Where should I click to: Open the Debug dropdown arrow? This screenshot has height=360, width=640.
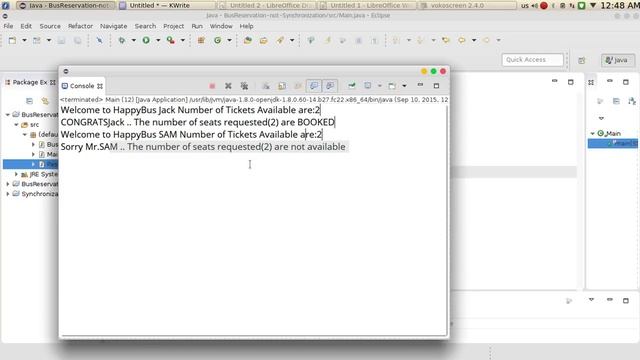pos(133,40)
